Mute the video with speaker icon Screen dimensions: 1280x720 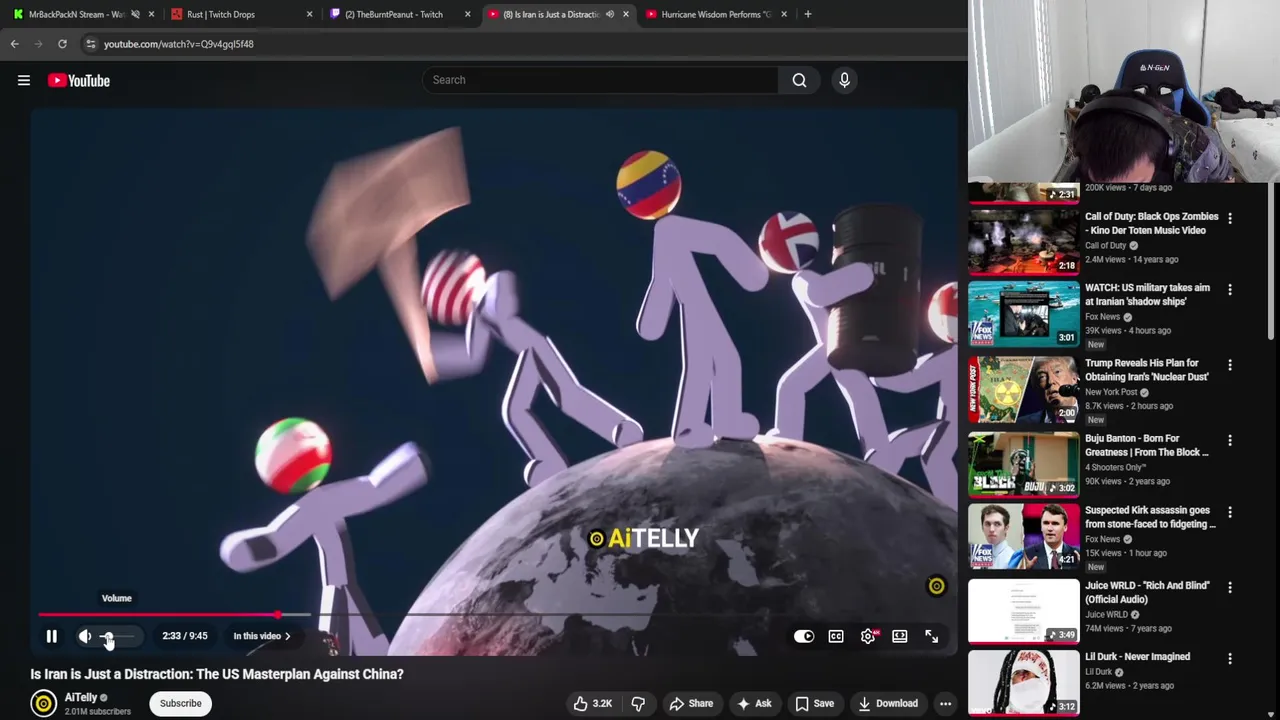pyautogui.click(x=85, y=636)
